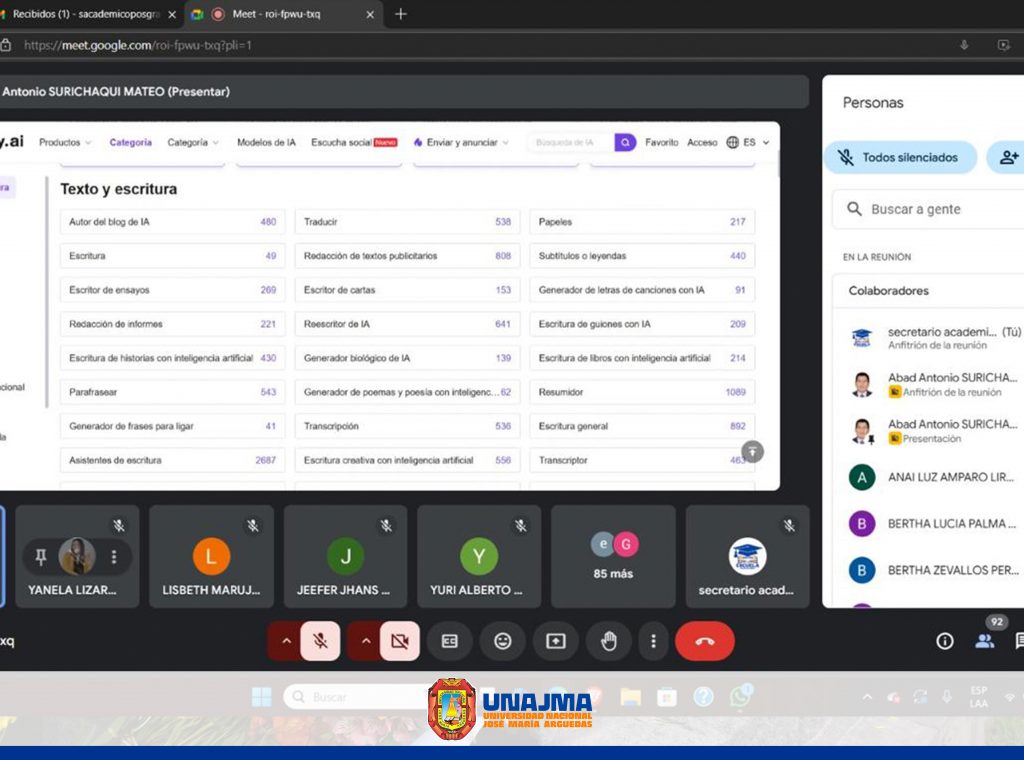Open Redacción de textos publicitarios category

[408, 256]
